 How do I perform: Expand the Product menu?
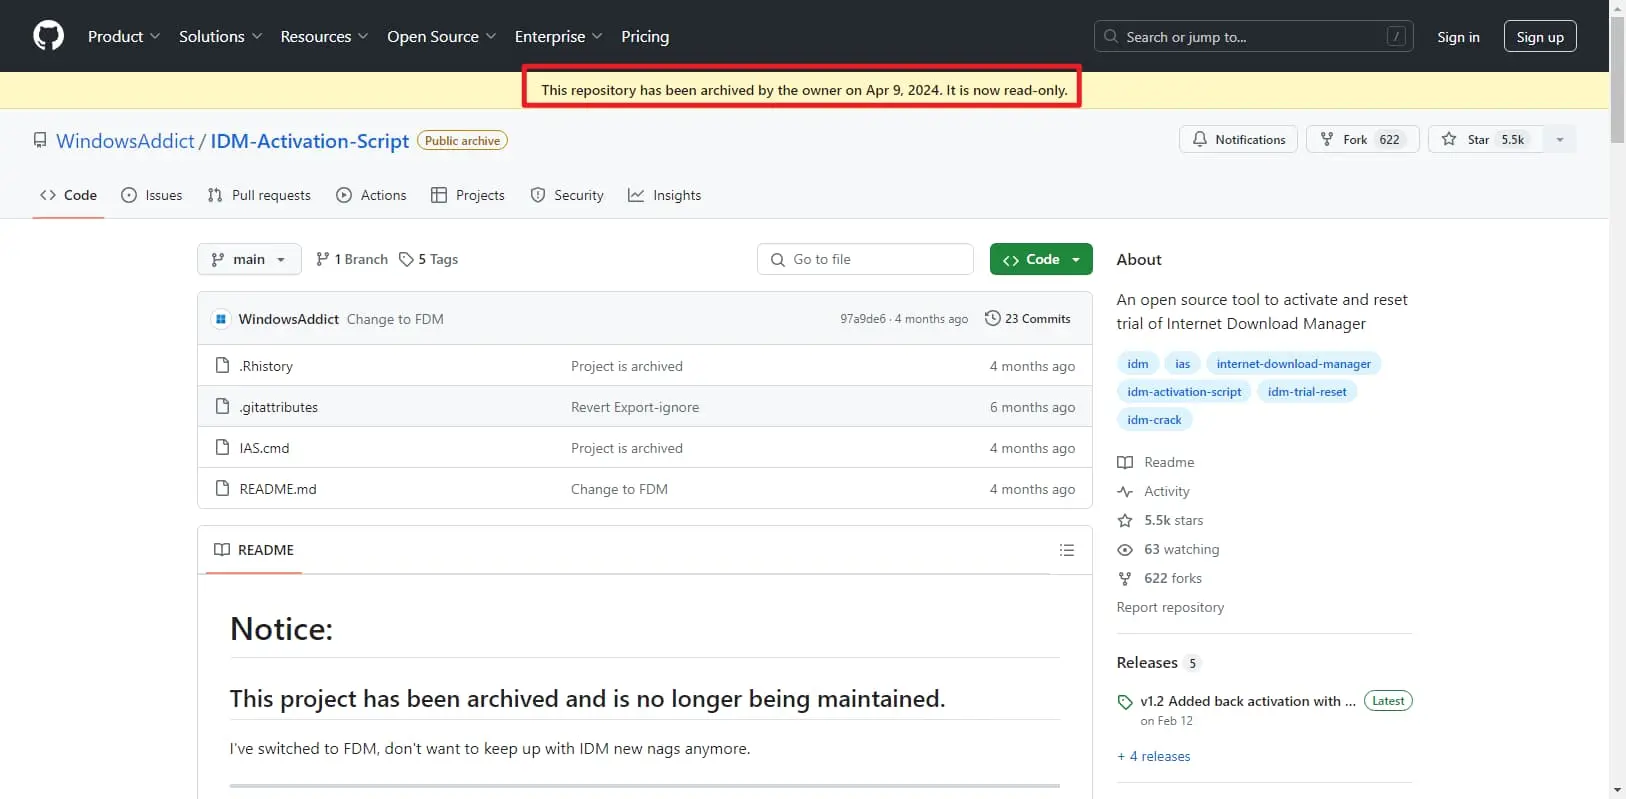(123, 36)
